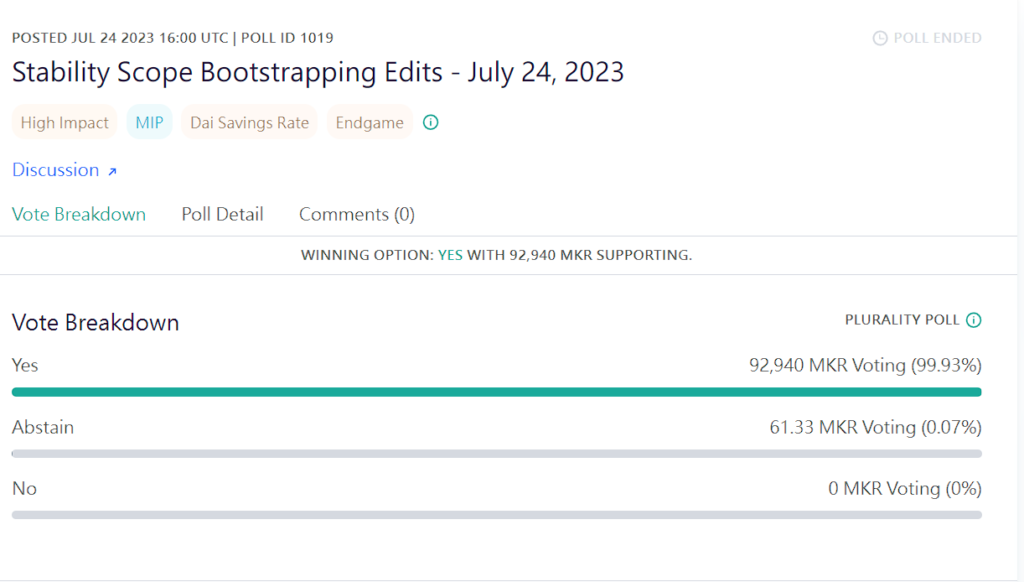
Task: Click the info icon beside the Endgame tag
Action: [x=431, y=123]
